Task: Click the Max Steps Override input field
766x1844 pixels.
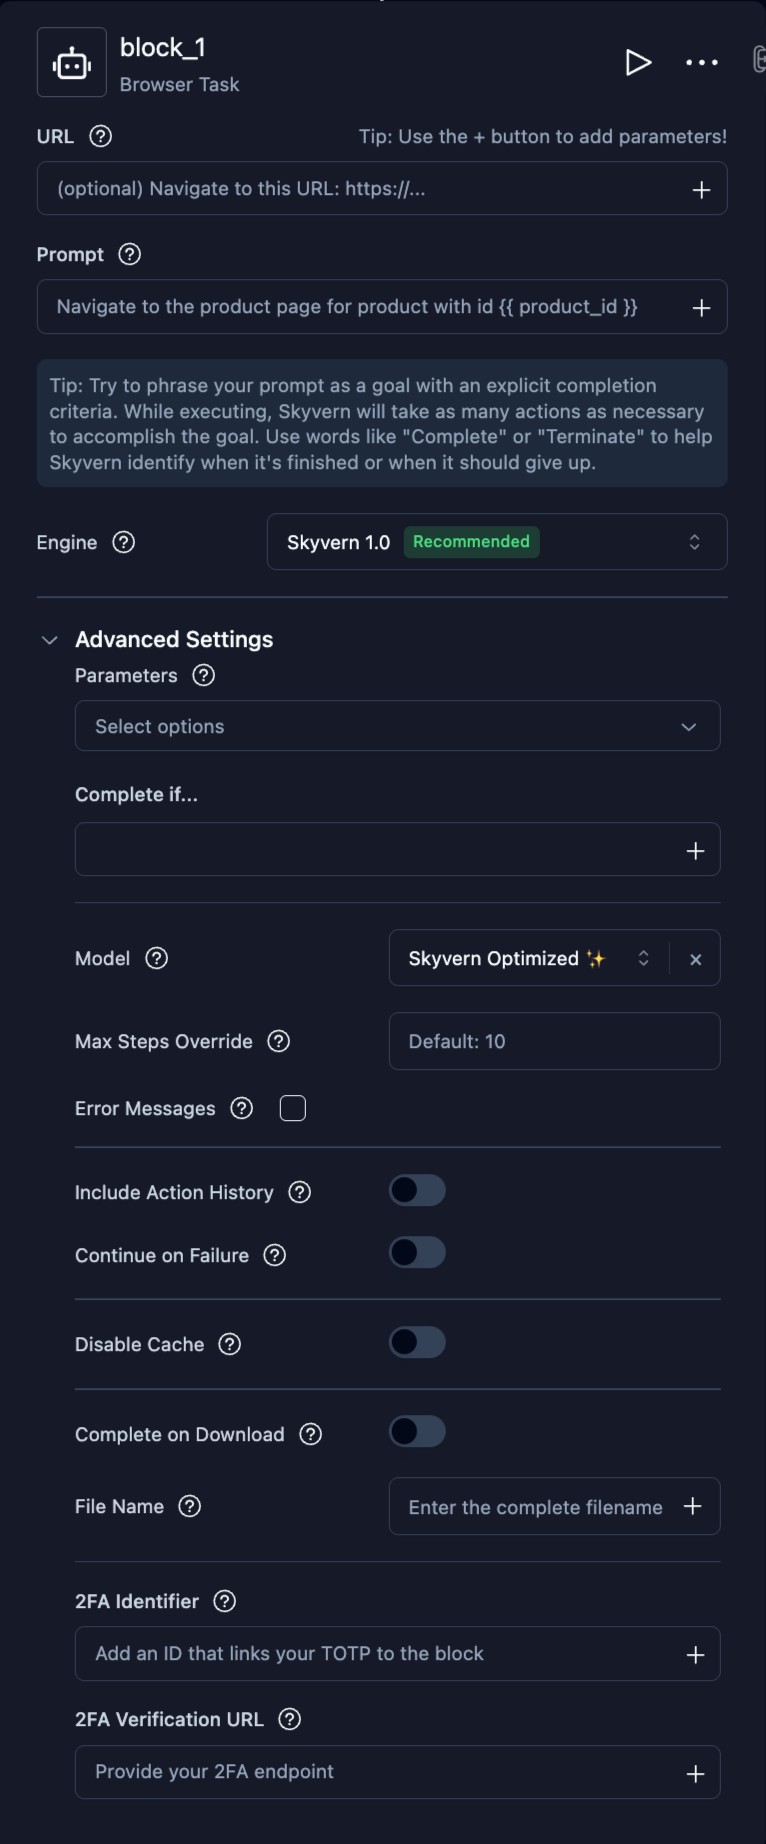Action: (x=554, y=1041)
